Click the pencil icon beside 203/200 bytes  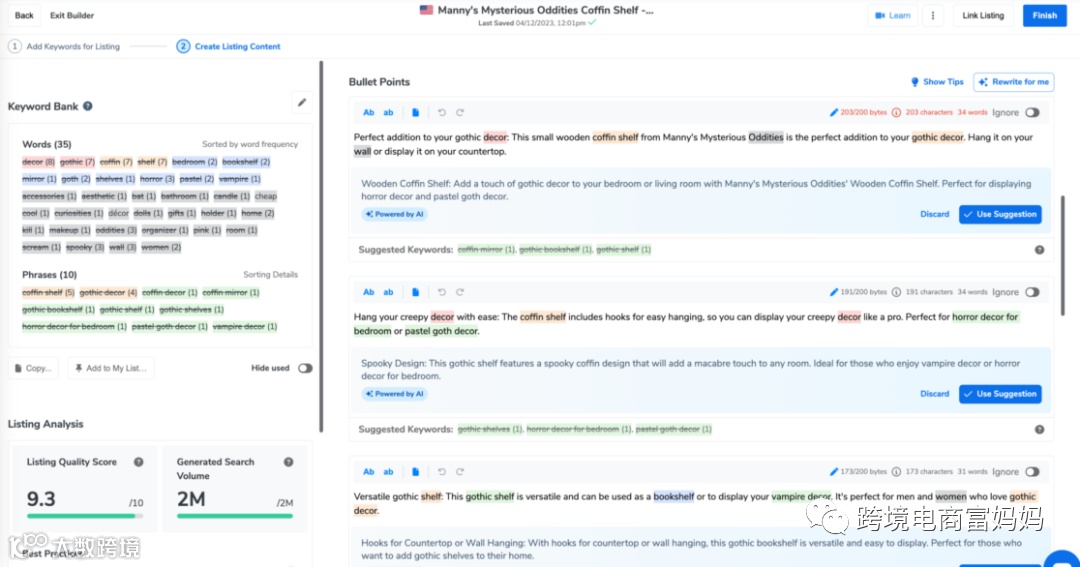coord(833,112)
